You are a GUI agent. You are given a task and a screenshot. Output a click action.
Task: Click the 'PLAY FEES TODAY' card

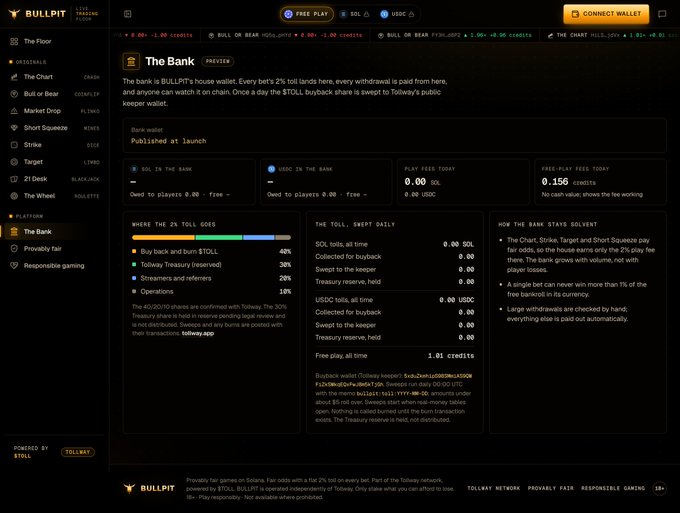(x=463, y=182)
